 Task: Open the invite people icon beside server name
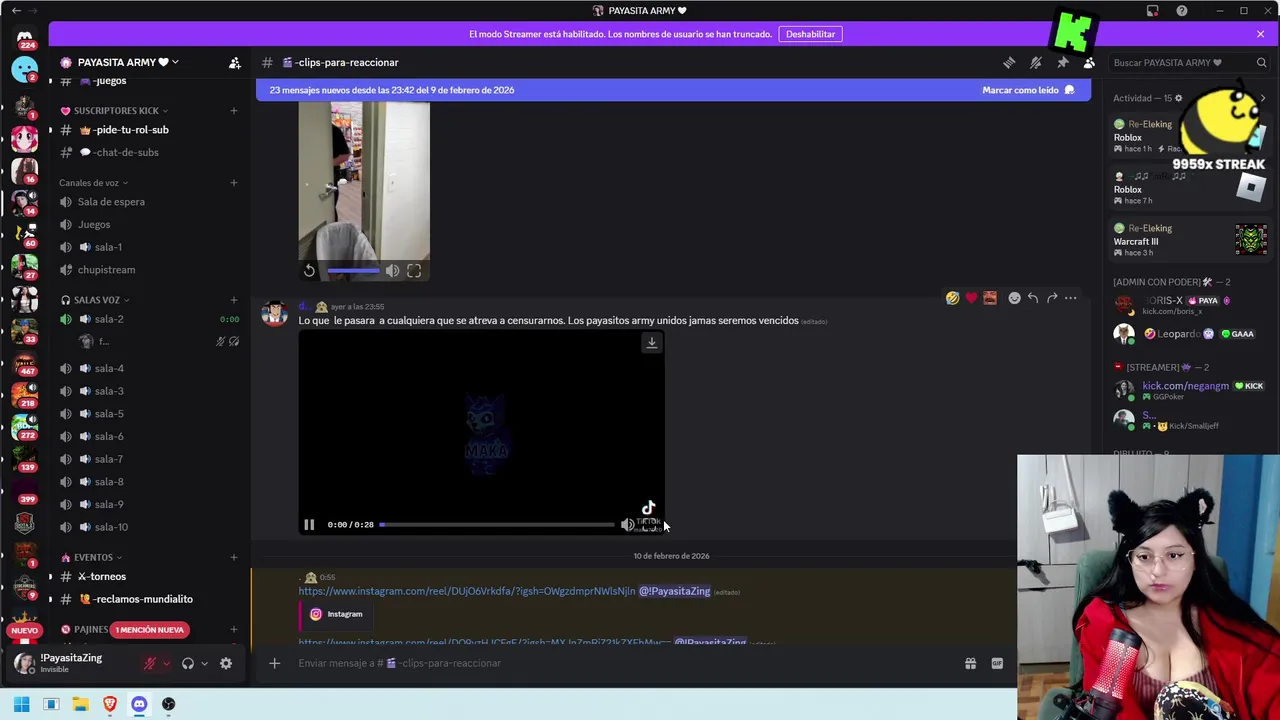tap(234, 62)
